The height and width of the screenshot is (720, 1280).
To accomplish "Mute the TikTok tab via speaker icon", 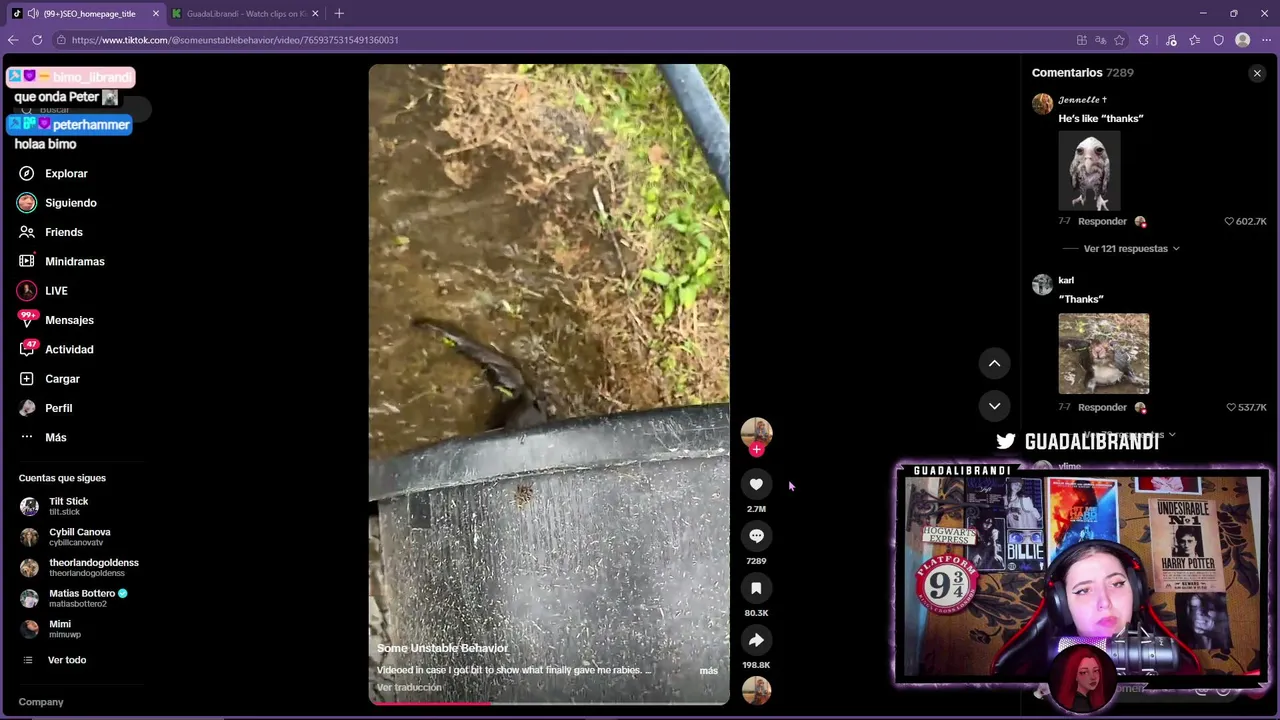I will pyautogui.click(x=33, y=14).
